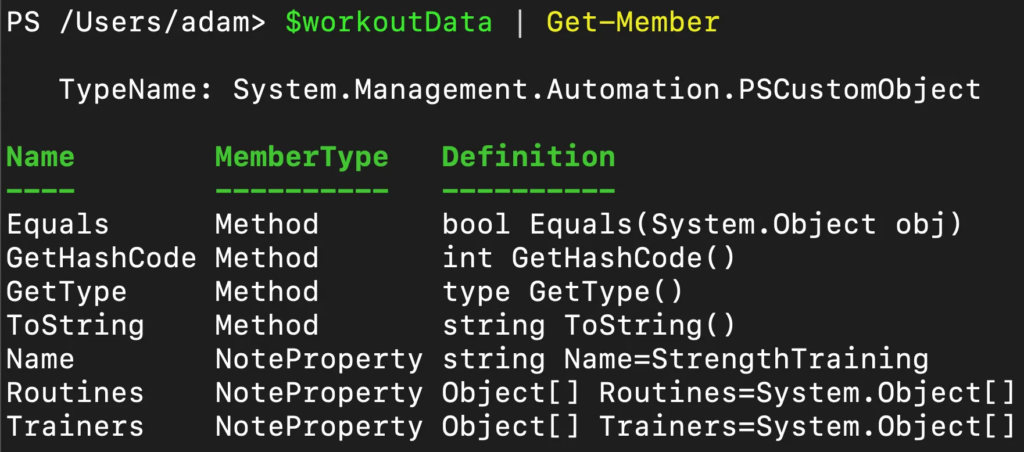Click the pipe character in the command
This screenshot has height=452, width=1024.
(x=520, y=24)
